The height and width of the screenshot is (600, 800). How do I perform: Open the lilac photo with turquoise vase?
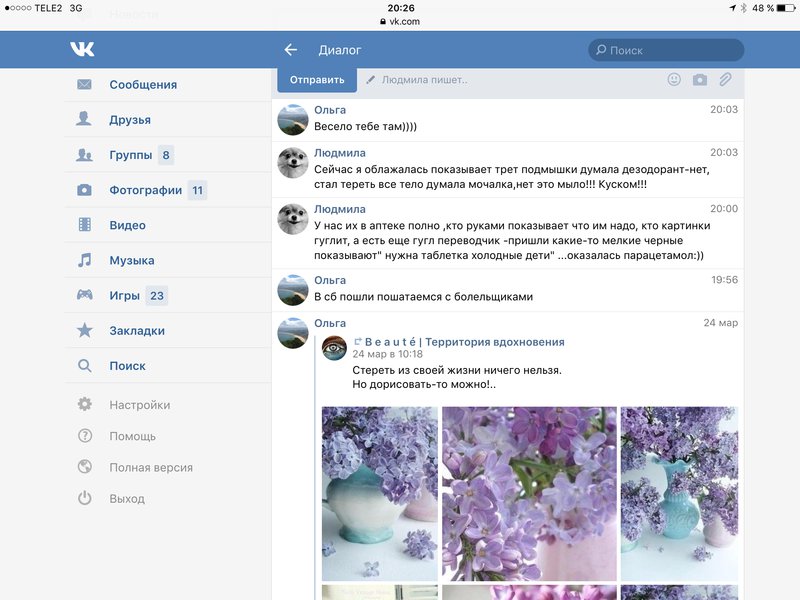click(x=679, y=493)
